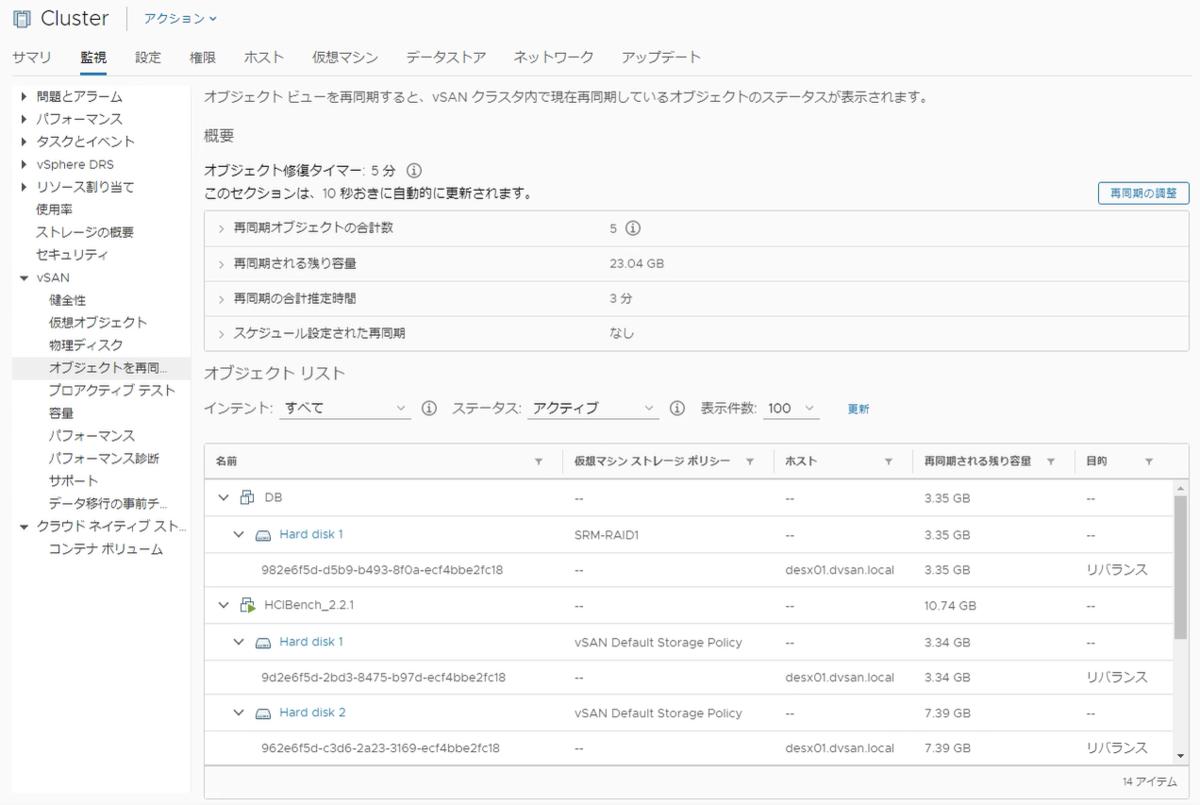Image resolution: width=1200 pixels, height=805 pixels.
Task: Filter the 目的 column
Action: click(1149, 462)
